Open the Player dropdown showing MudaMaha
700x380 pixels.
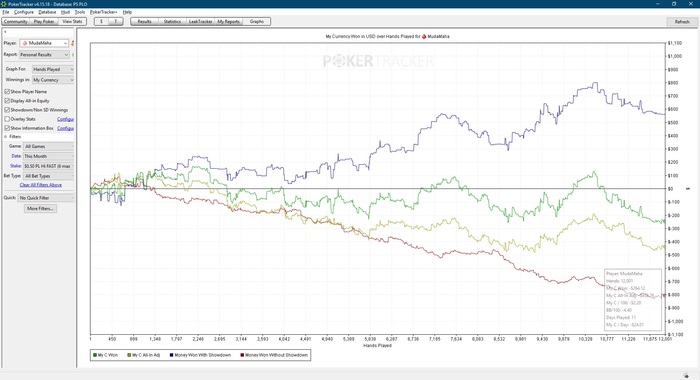[44, 43]
